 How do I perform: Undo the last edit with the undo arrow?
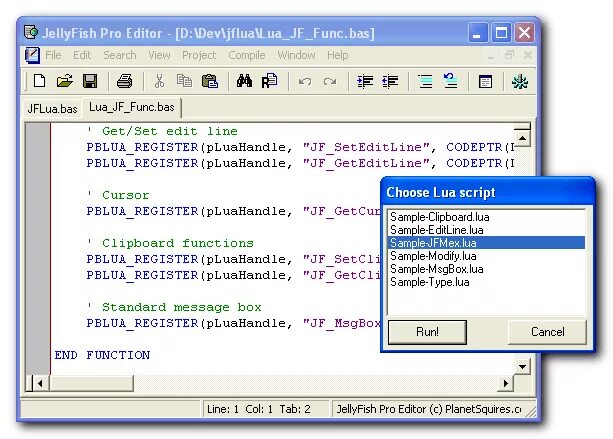tap(305, 82)
